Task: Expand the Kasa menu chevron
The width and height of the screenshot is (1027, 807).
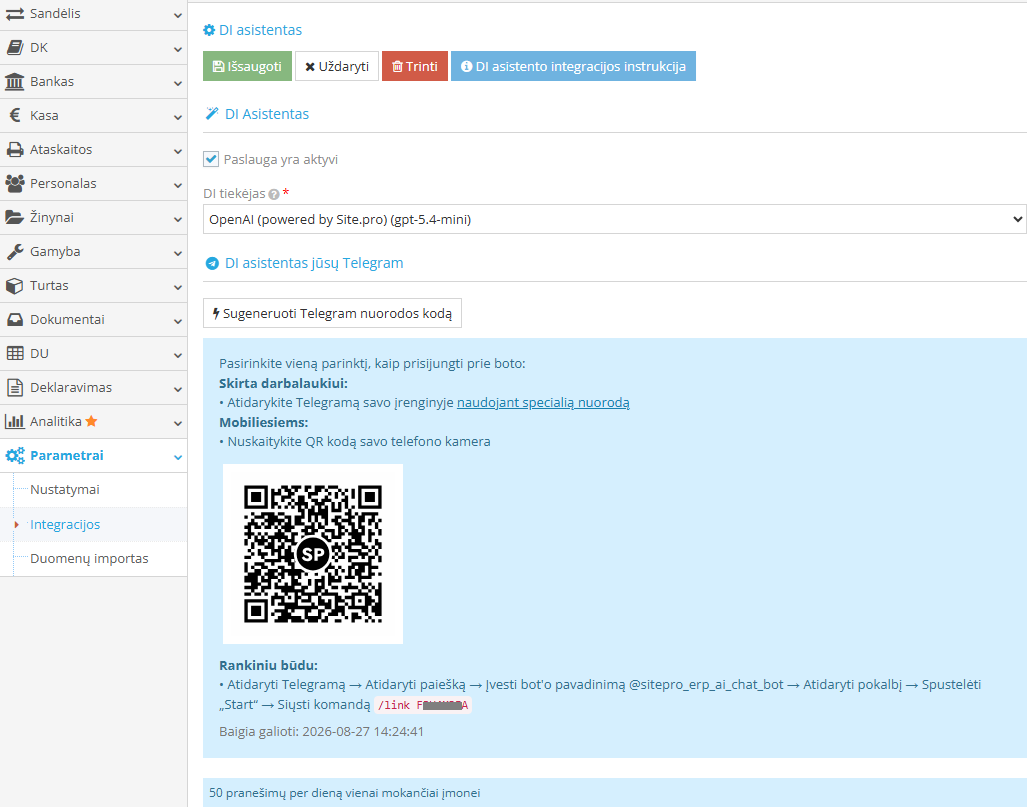Action: click(177, 117)
